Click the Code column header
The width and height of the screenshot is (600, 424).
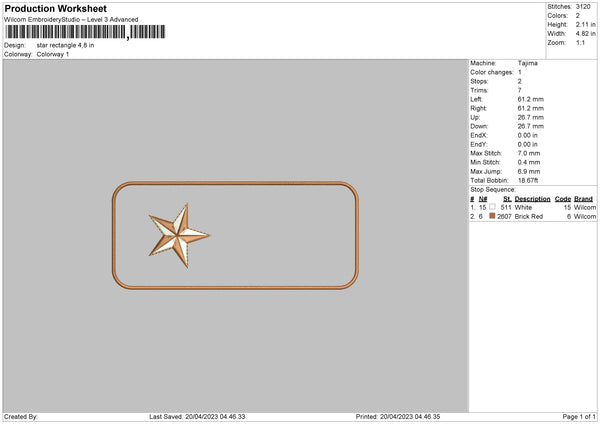tap(562, 199)
